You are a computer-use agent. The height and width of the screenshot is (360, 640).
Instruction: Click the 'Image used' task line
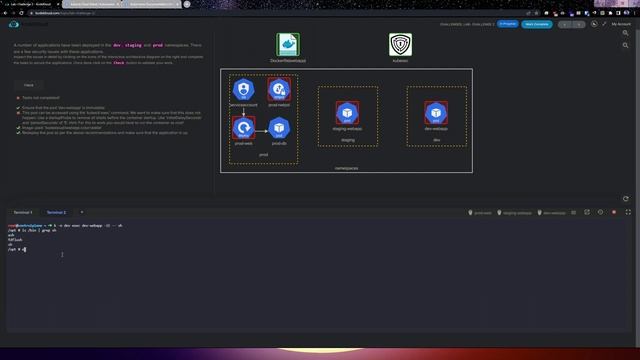click(62, 128)
